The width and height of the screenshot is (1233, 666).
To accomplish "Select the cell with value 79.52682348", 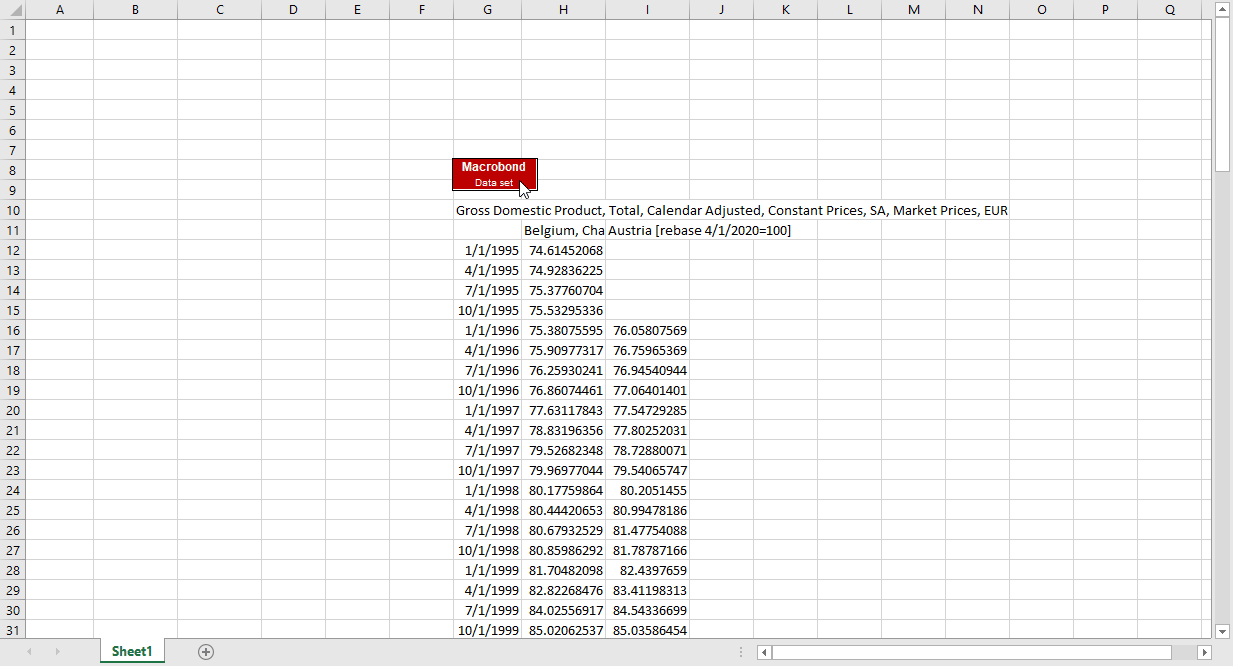I will pyautogui.click(x=563, y=450).
